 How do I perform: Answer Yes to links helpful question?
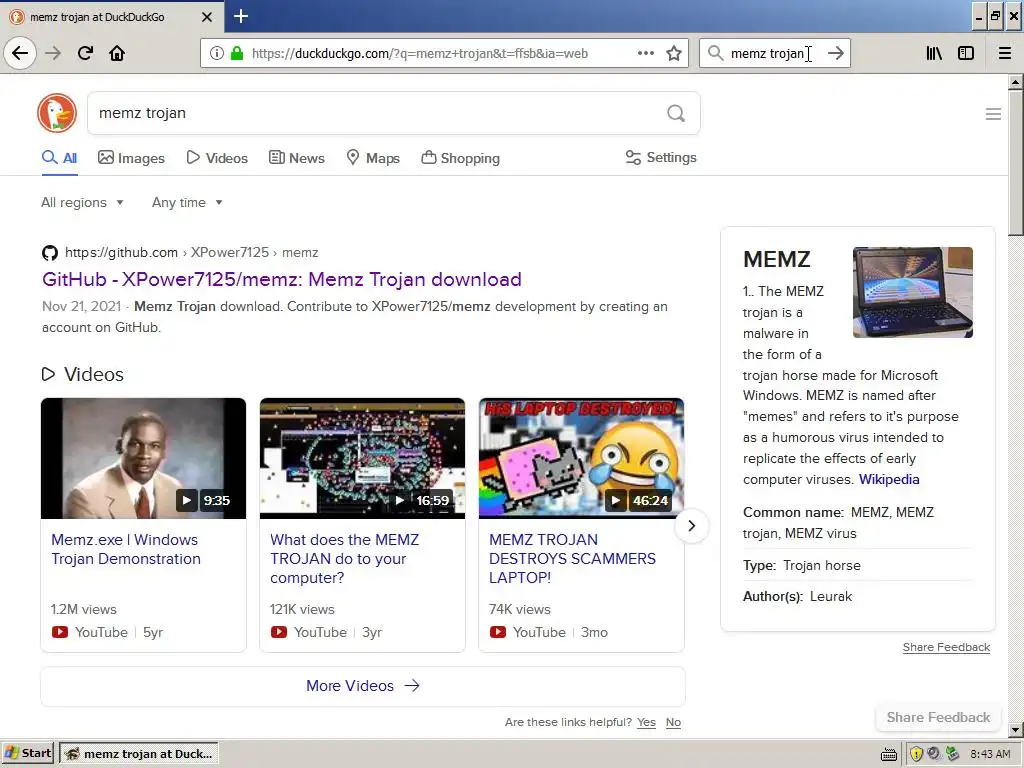coord(647,722)
